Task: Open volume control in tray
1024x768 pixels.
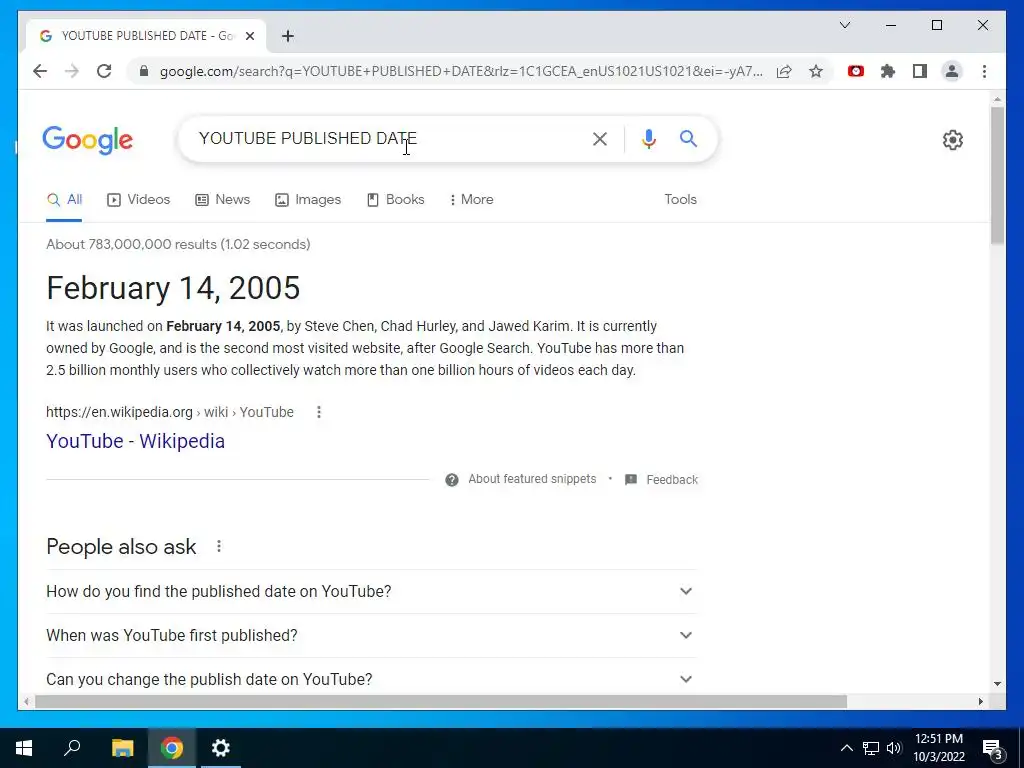Action: pos(894,748)
